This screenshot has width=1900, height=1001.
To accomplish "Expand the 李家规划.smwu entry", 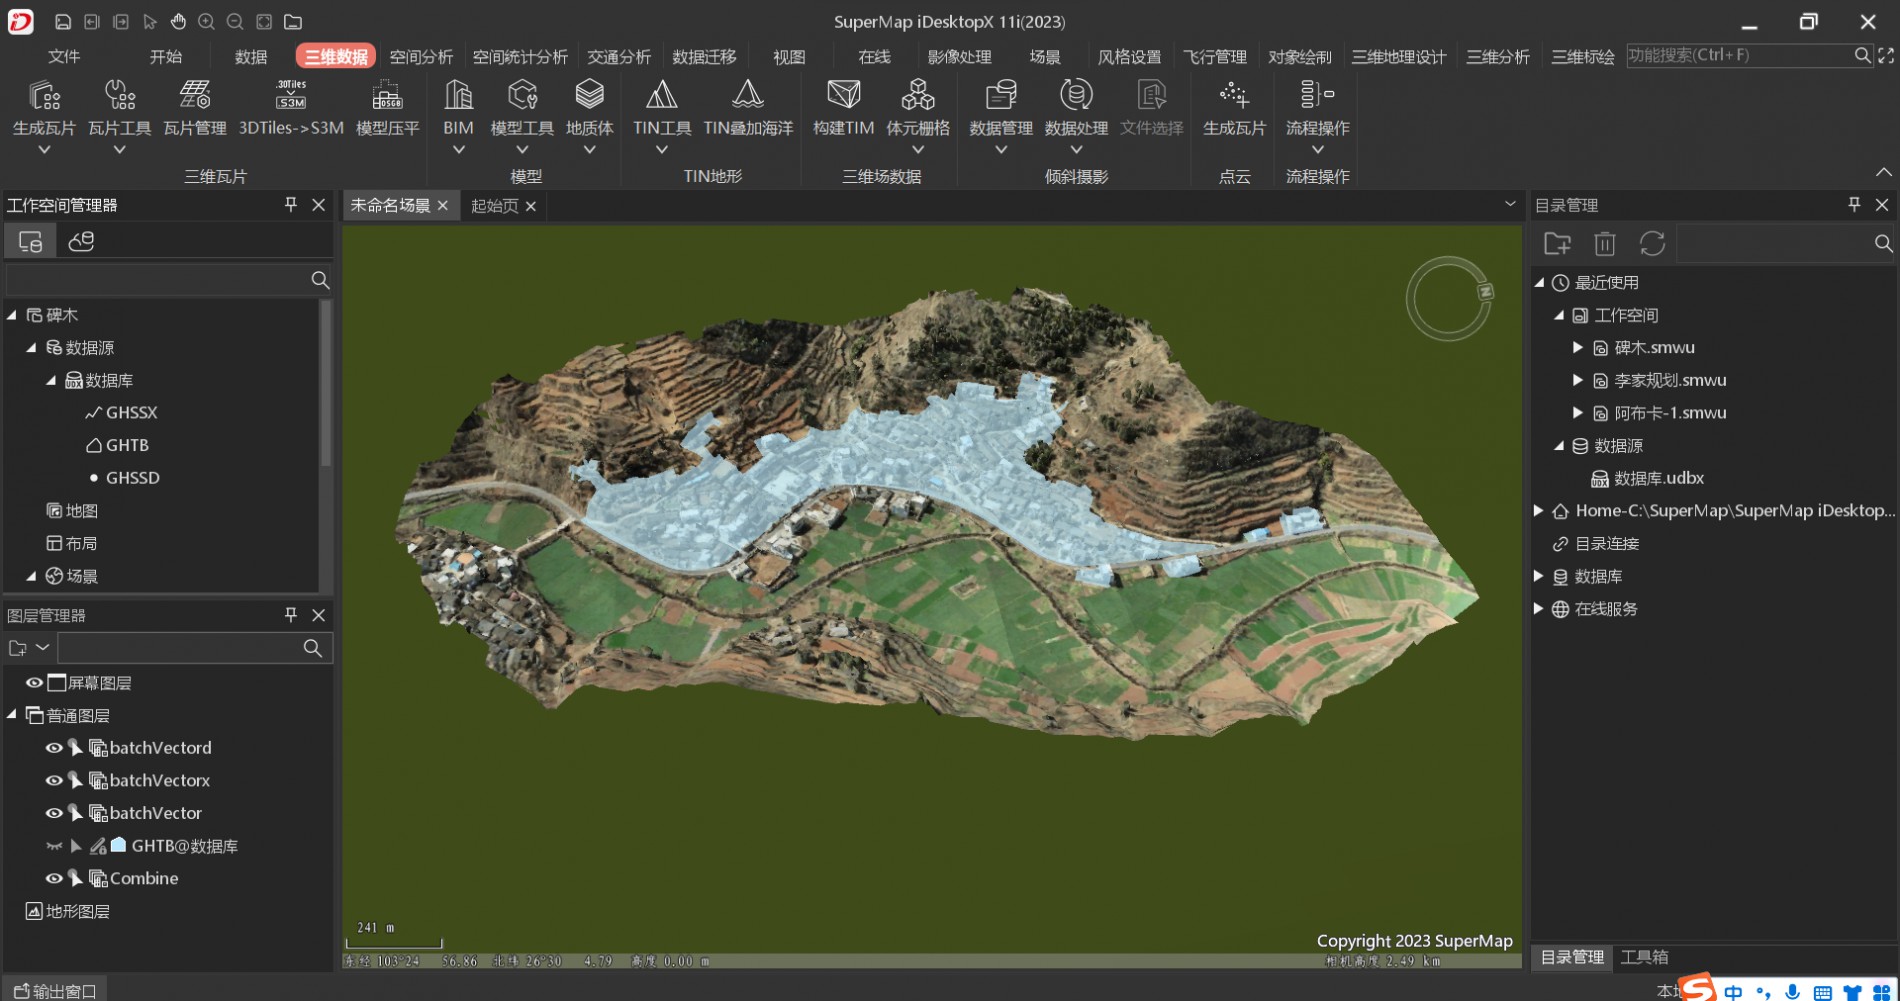I will pos(1577,380).
